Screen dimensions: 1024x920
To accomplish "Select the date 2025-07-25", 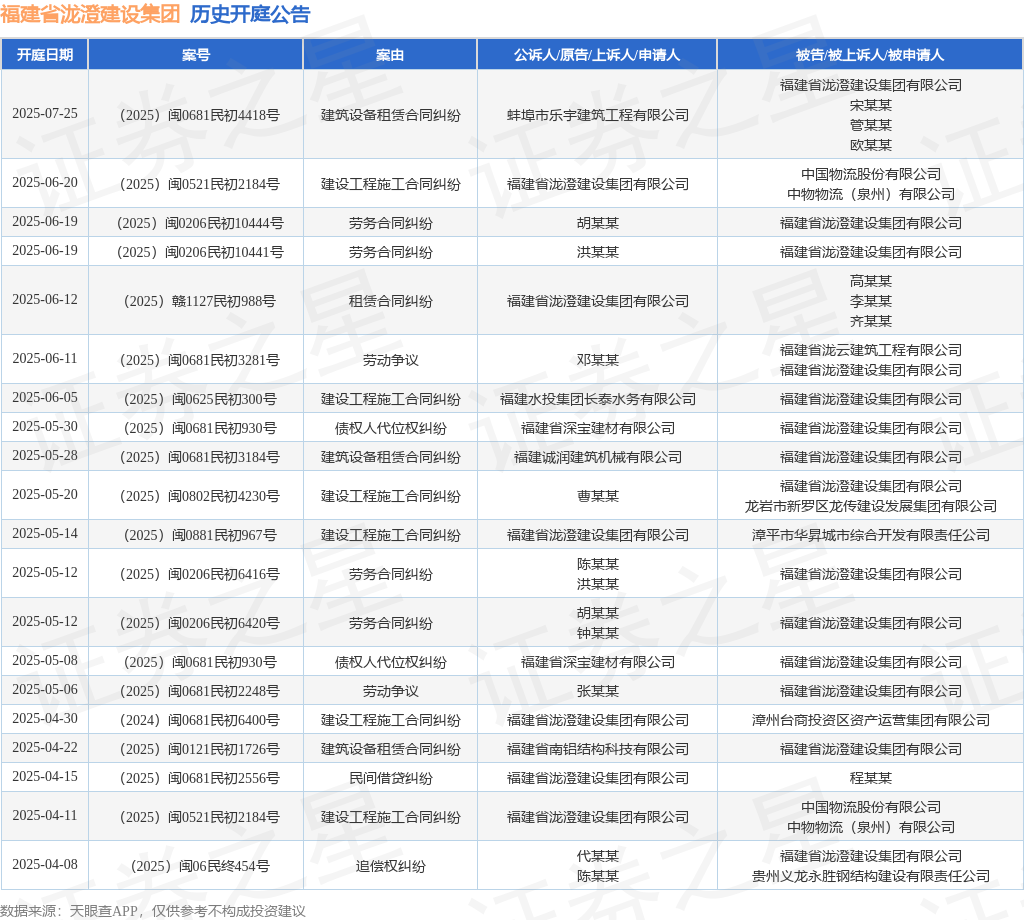I will [44, 114].
